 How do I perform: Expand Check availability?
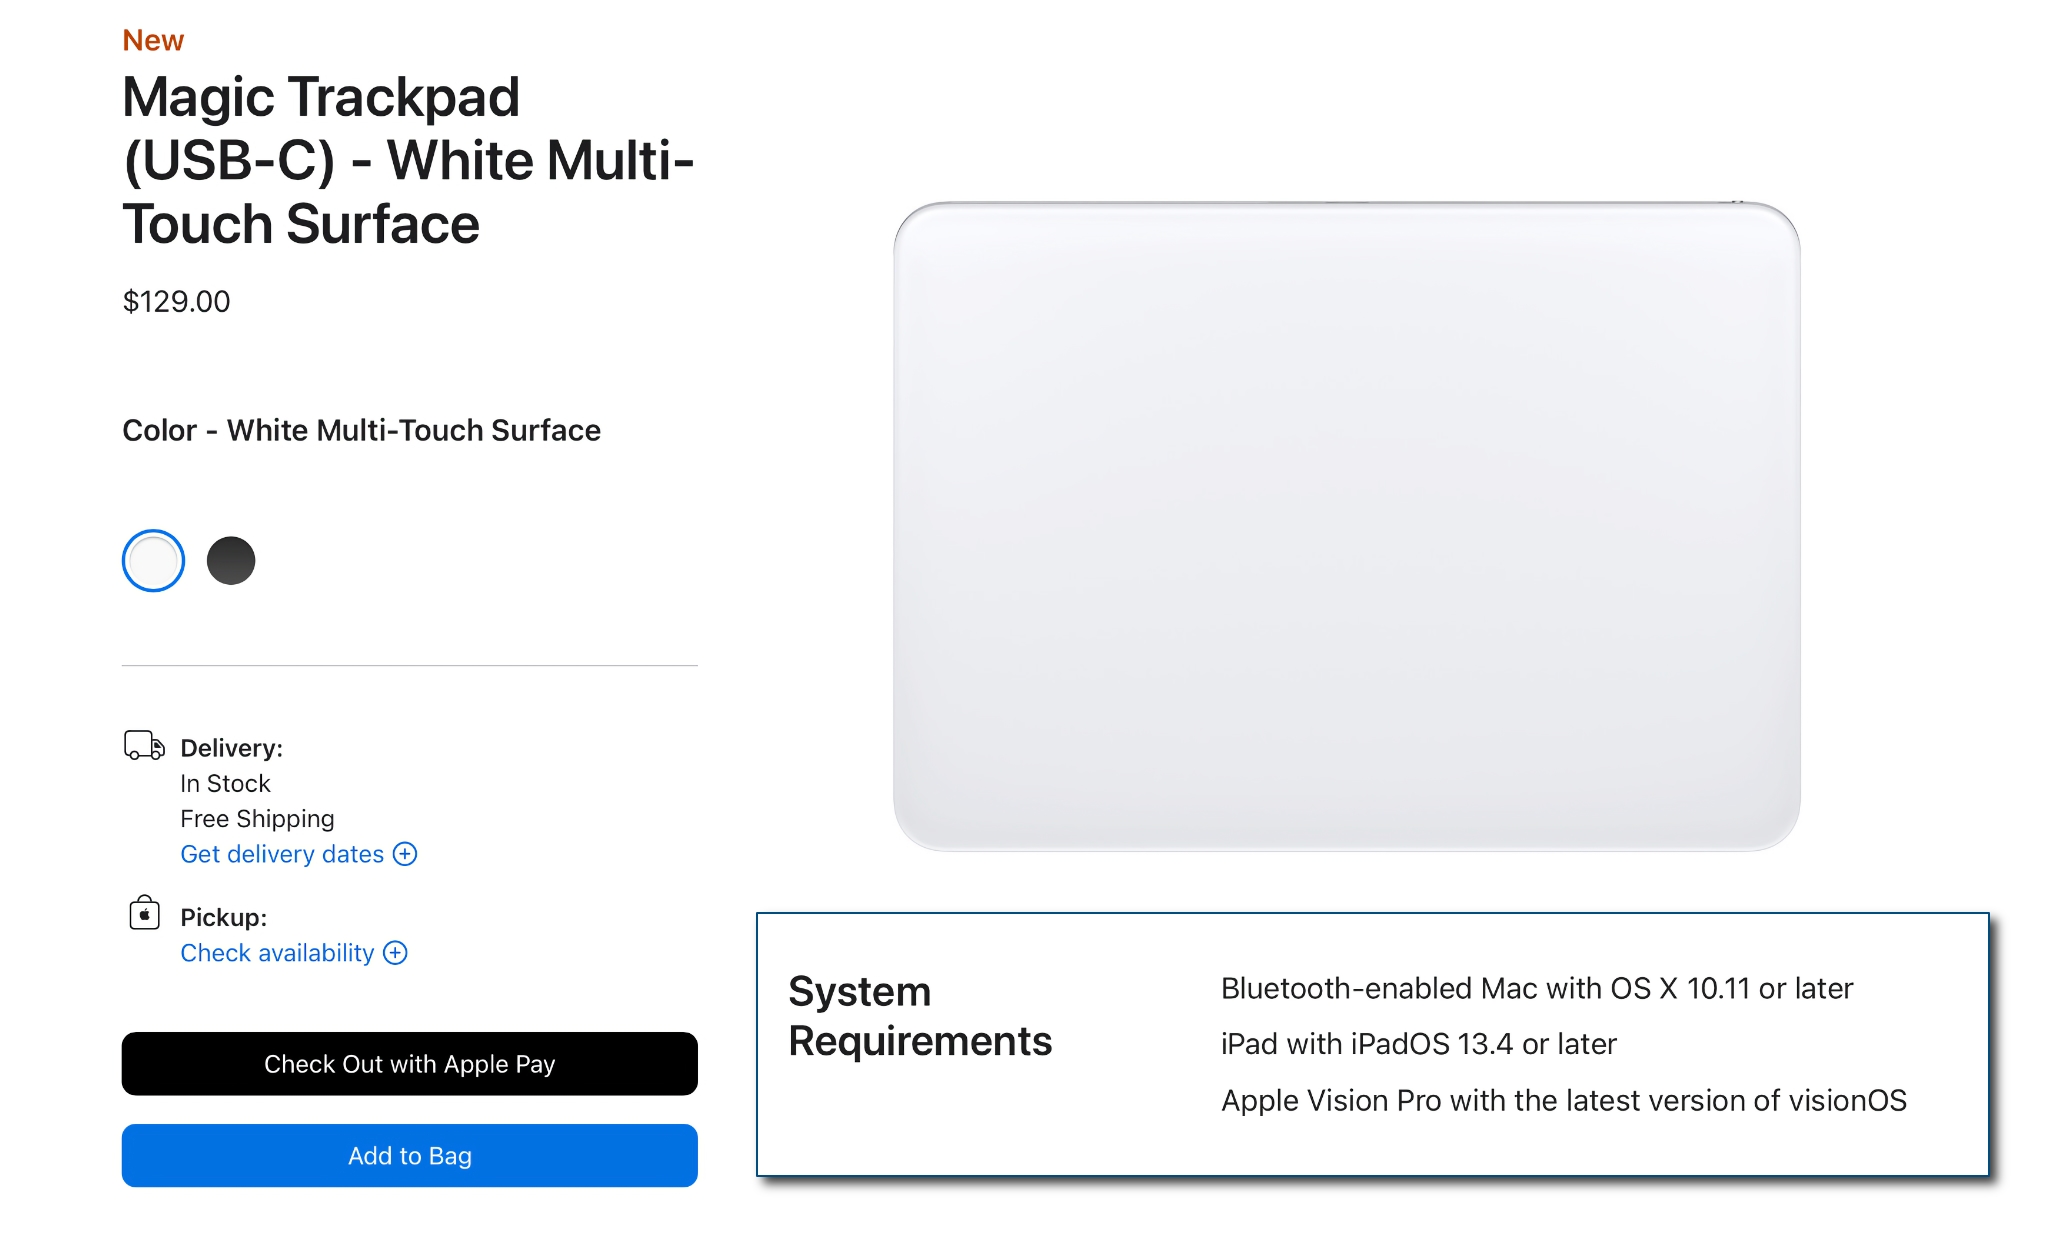[x=275, y=953]
